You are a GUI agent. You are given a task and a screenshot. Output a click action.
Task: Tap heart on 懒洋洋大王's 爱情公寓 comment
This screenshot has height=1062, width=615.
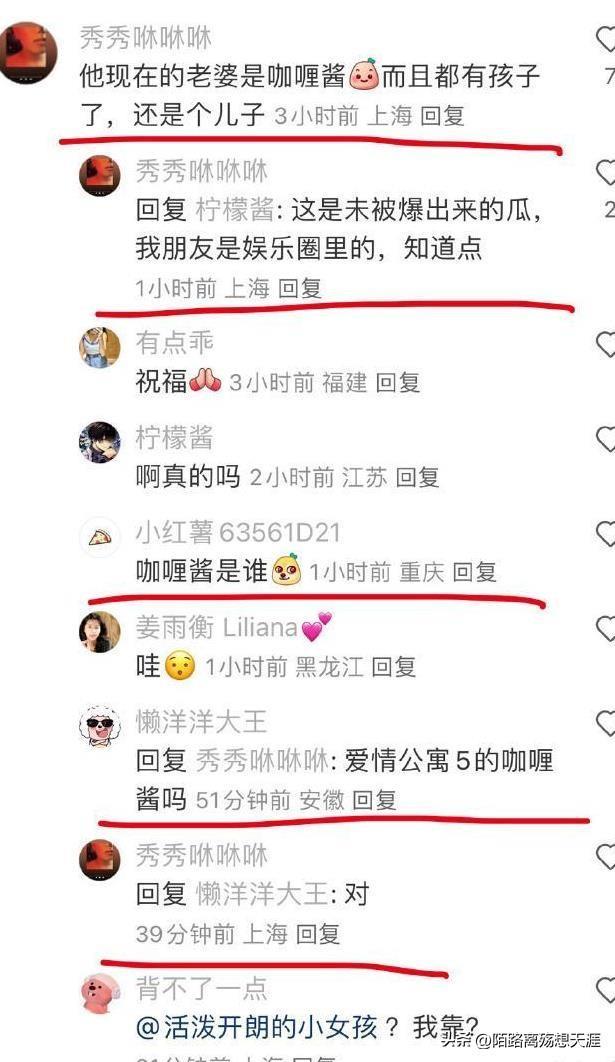(x=606, y=724)
